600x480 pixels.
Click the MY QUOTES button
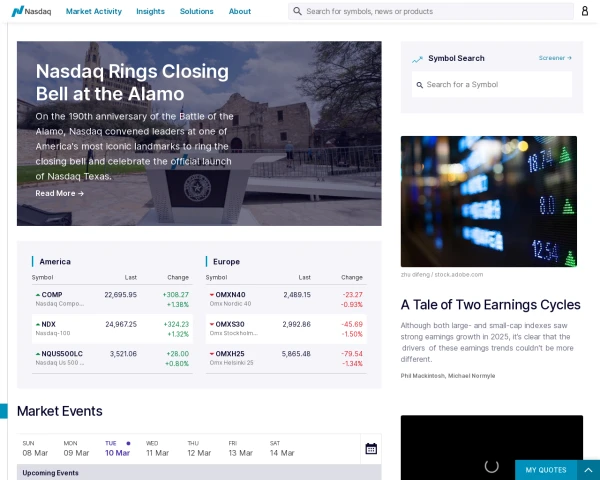click(x=546, y=470)
